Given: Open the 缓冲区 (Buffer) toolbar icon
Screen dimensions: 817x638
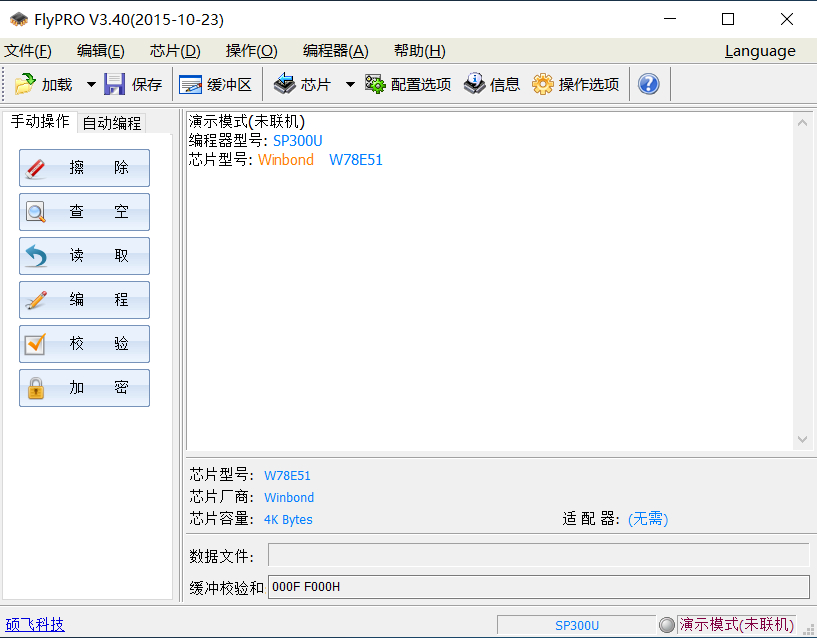Looking at the screenshot, I should coord(190,85).
